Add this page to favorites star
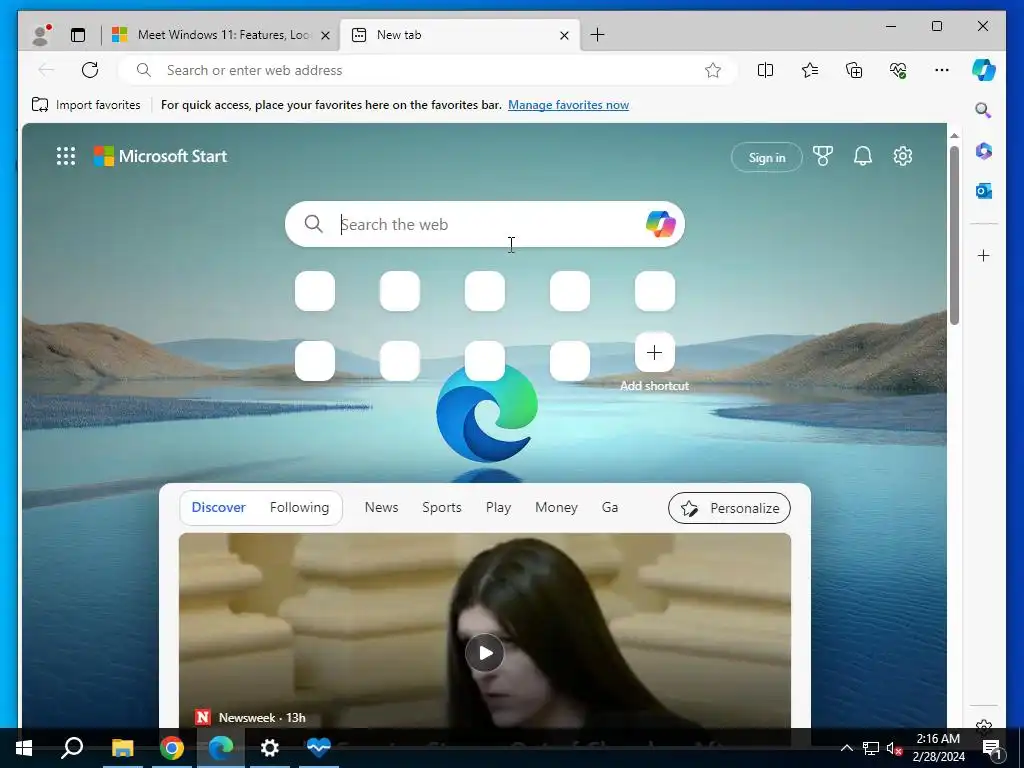The image size is (1024, 768). pos(712,70)
